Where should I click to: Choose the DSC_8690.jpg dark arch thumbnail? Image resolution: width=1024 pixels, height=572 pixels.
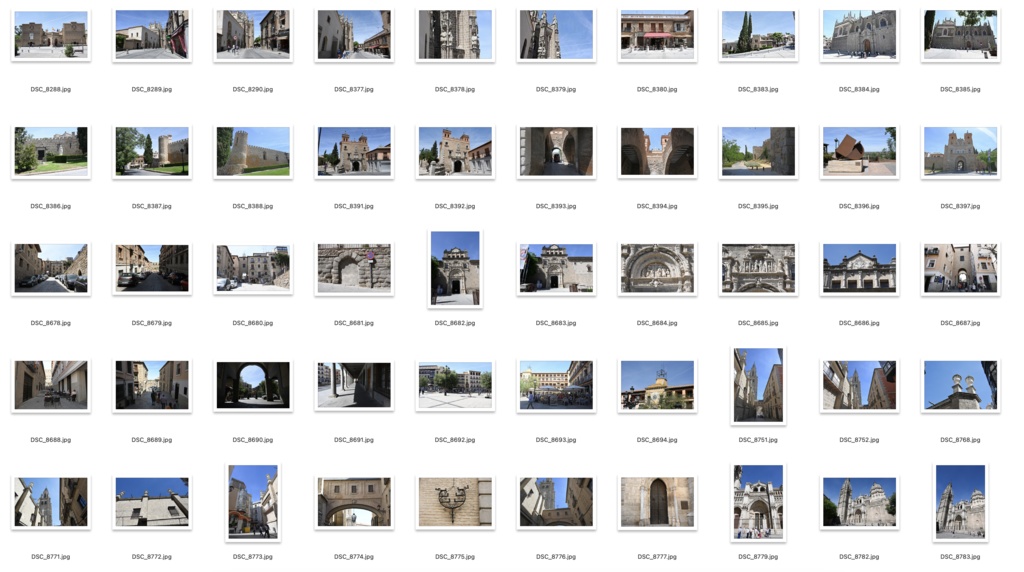(x=253, y=385)
